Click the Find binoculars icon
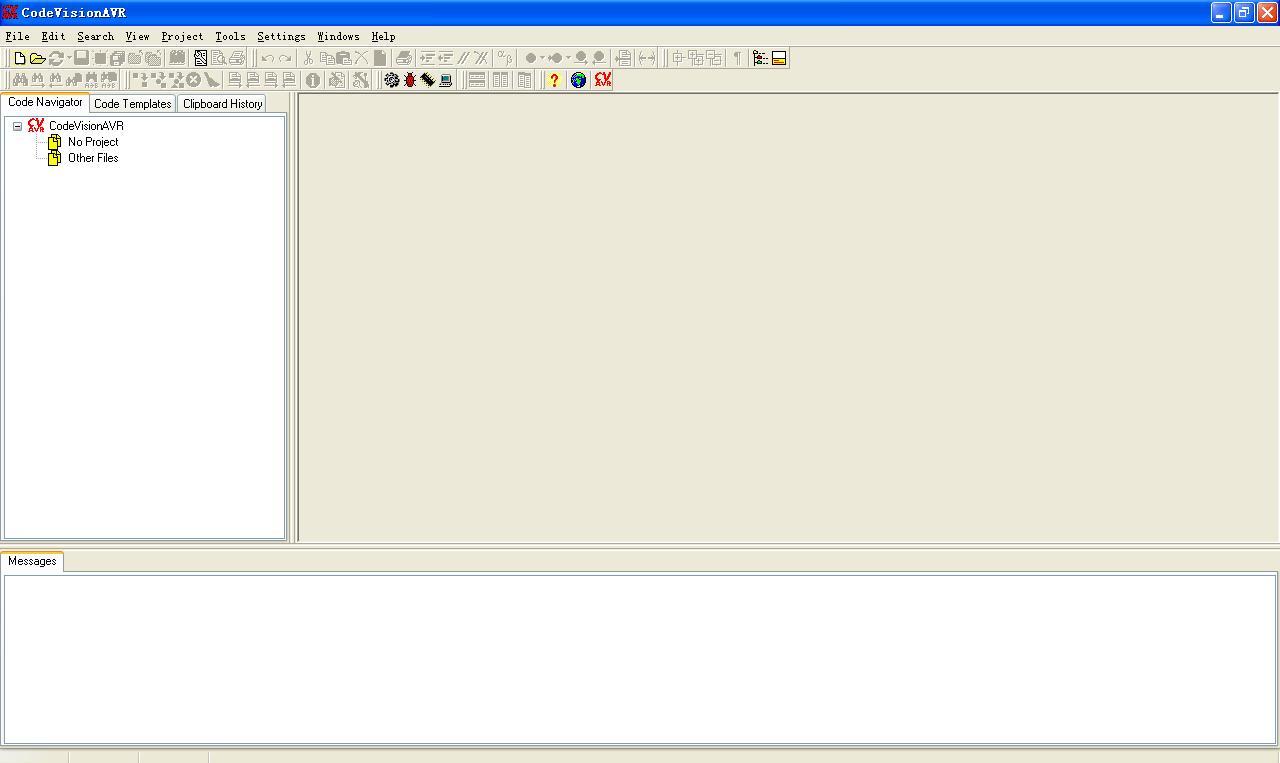Image resolution: width=1280 pixels, height=763 pixels. coord(19,80)
